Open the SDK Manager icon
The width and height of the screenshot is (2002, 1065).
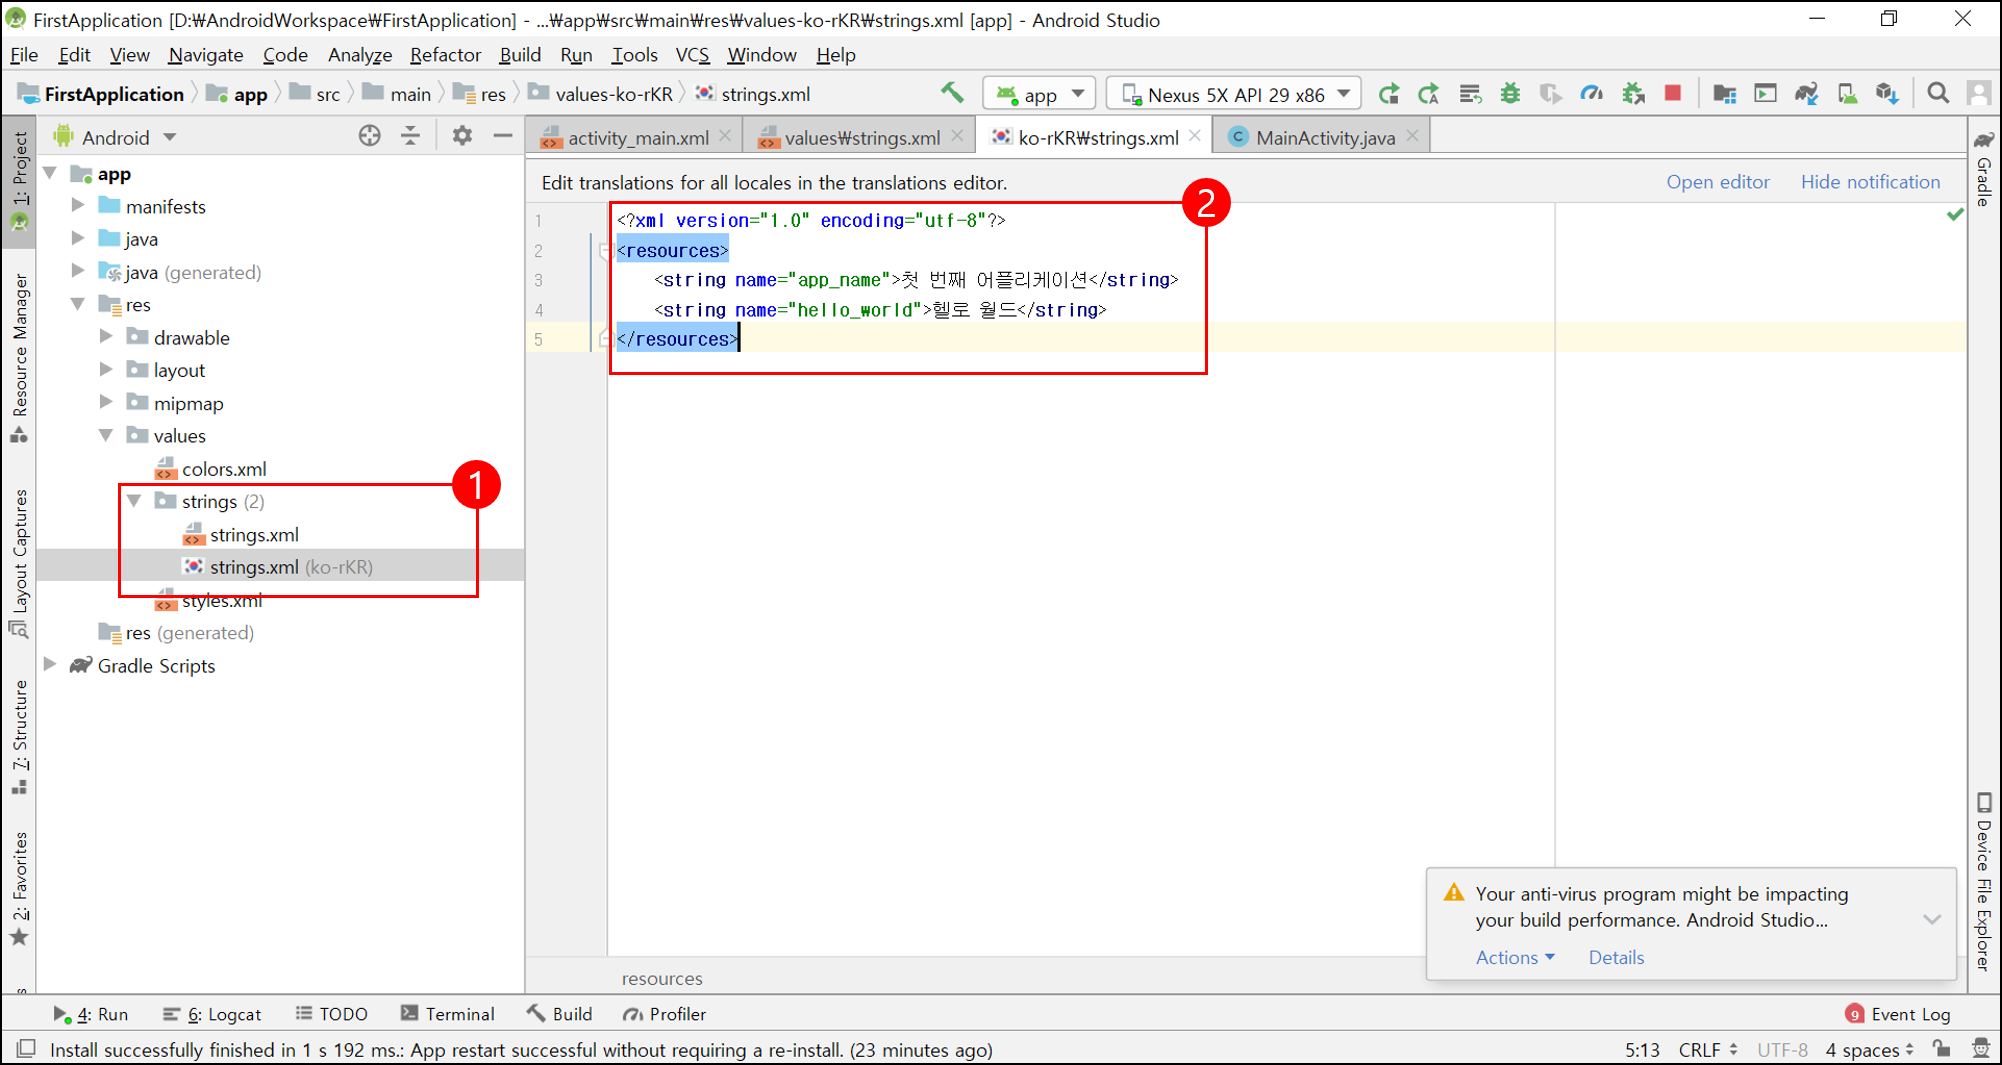tap(1887, 94)
